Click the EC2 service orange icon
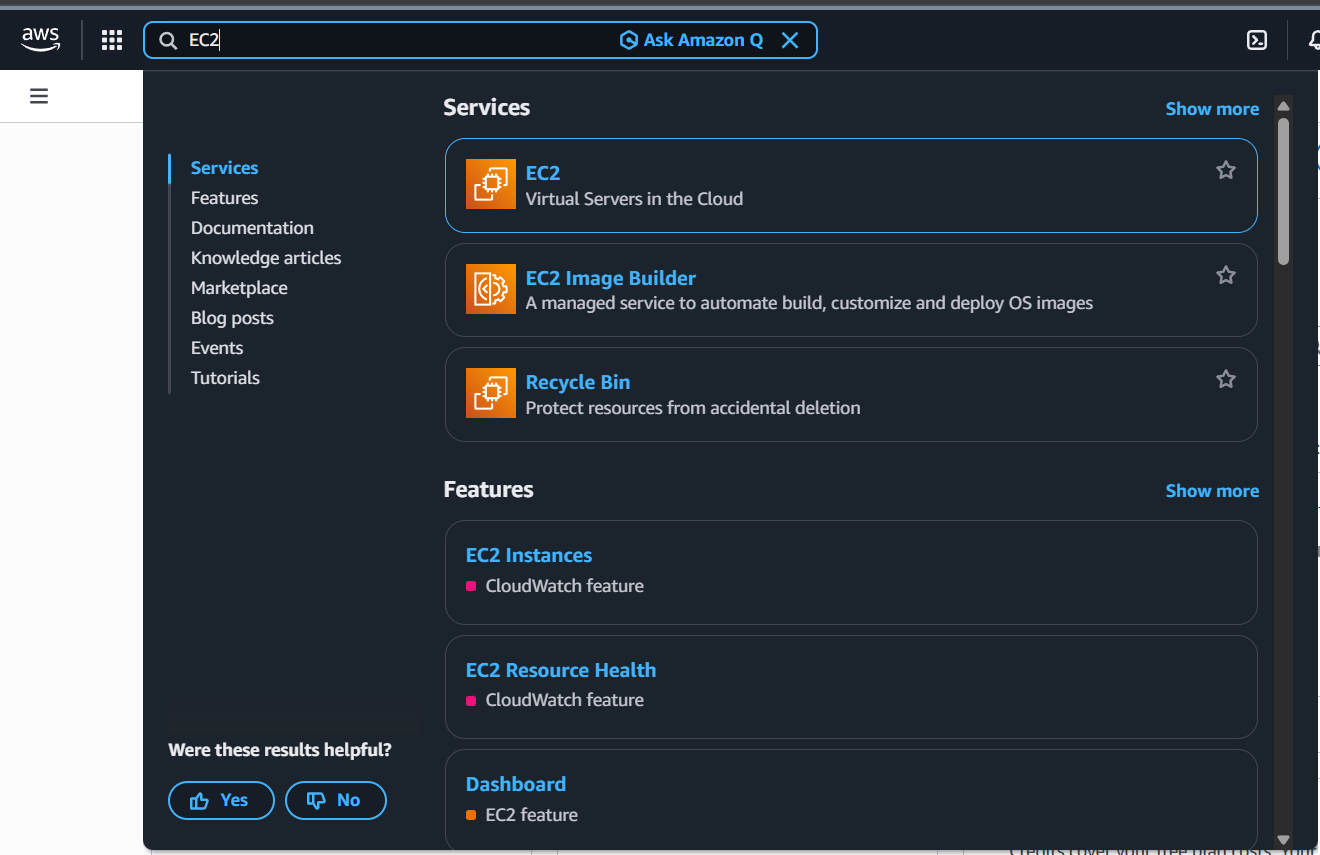The height and width of the screenshot is (855, 1320). [491, 184]
